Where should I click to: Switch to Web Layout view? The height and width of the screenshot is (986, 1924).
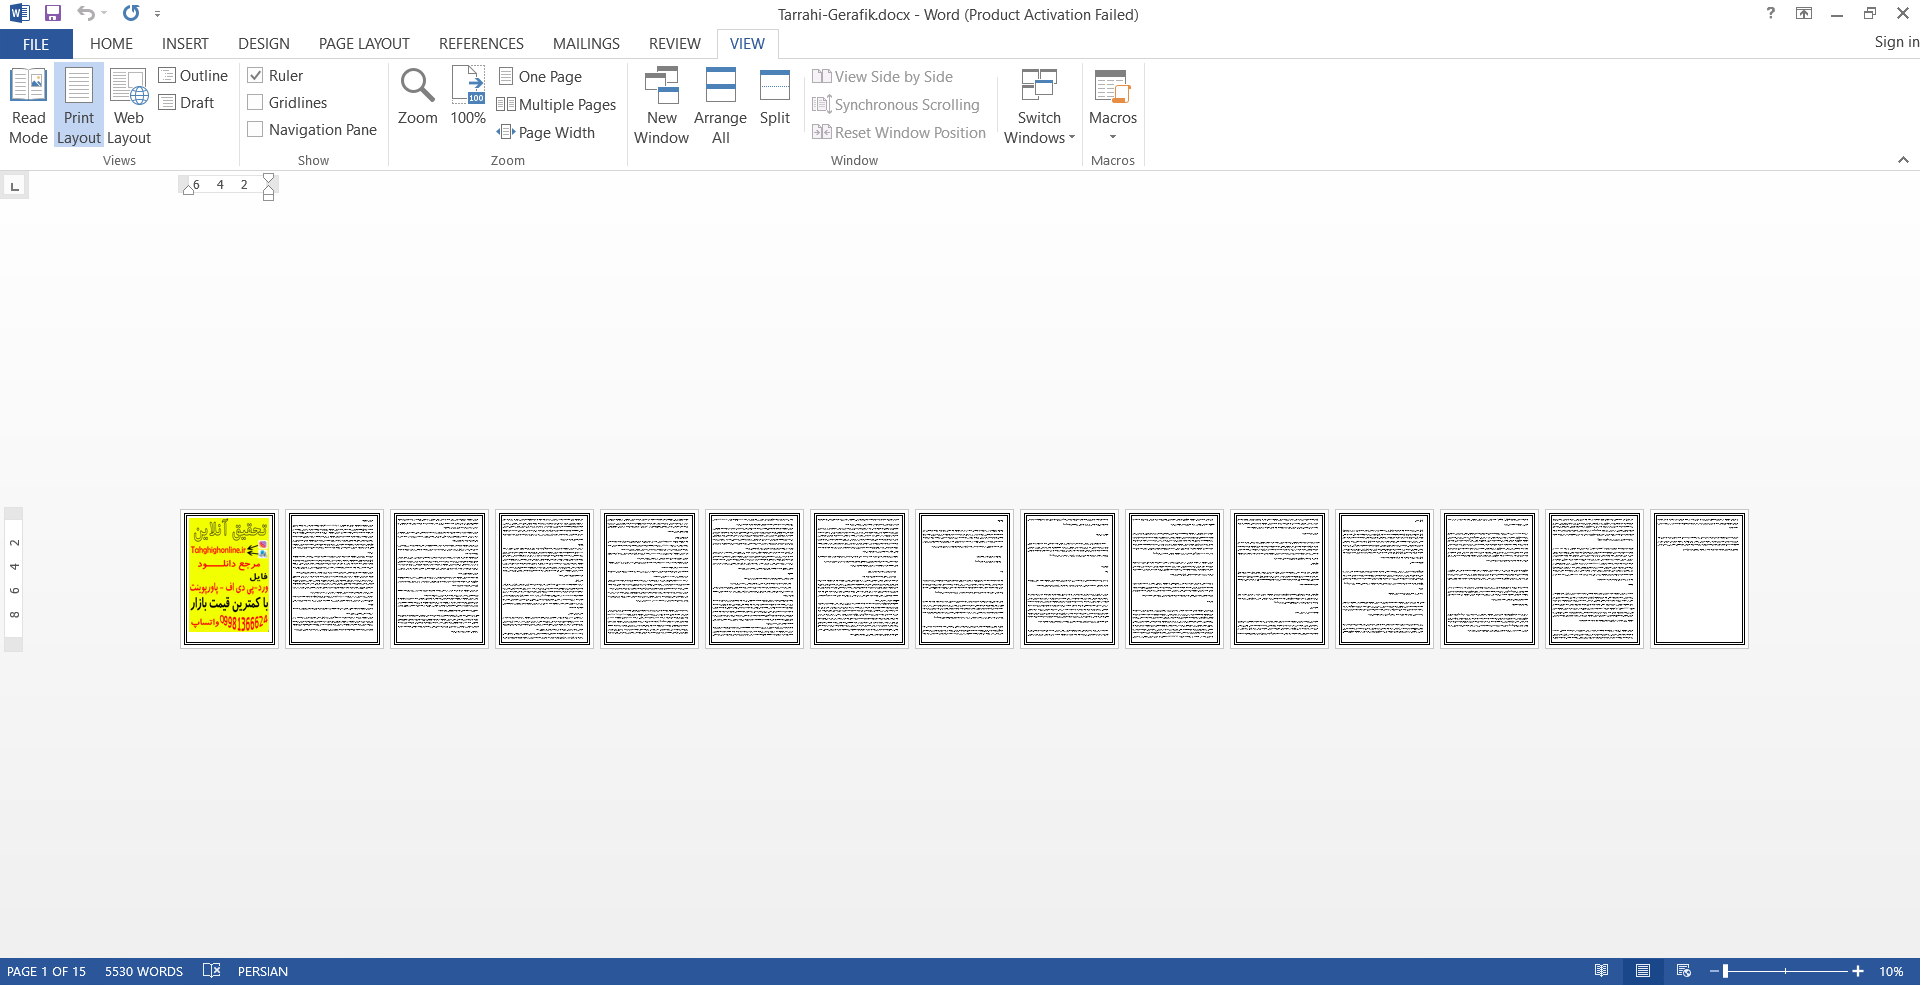coord(129,106)
